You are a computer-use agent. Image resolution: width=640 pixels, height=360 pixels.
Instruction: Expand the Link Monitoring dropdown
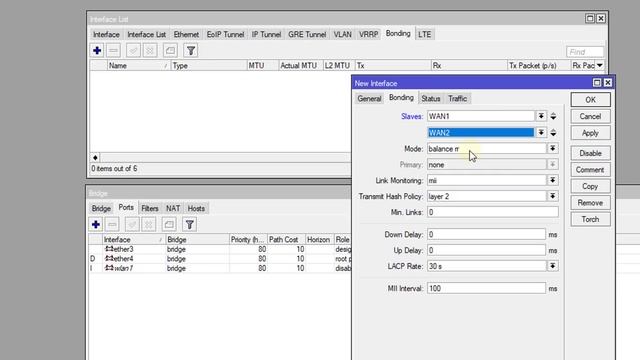click(x=552, y=180)
